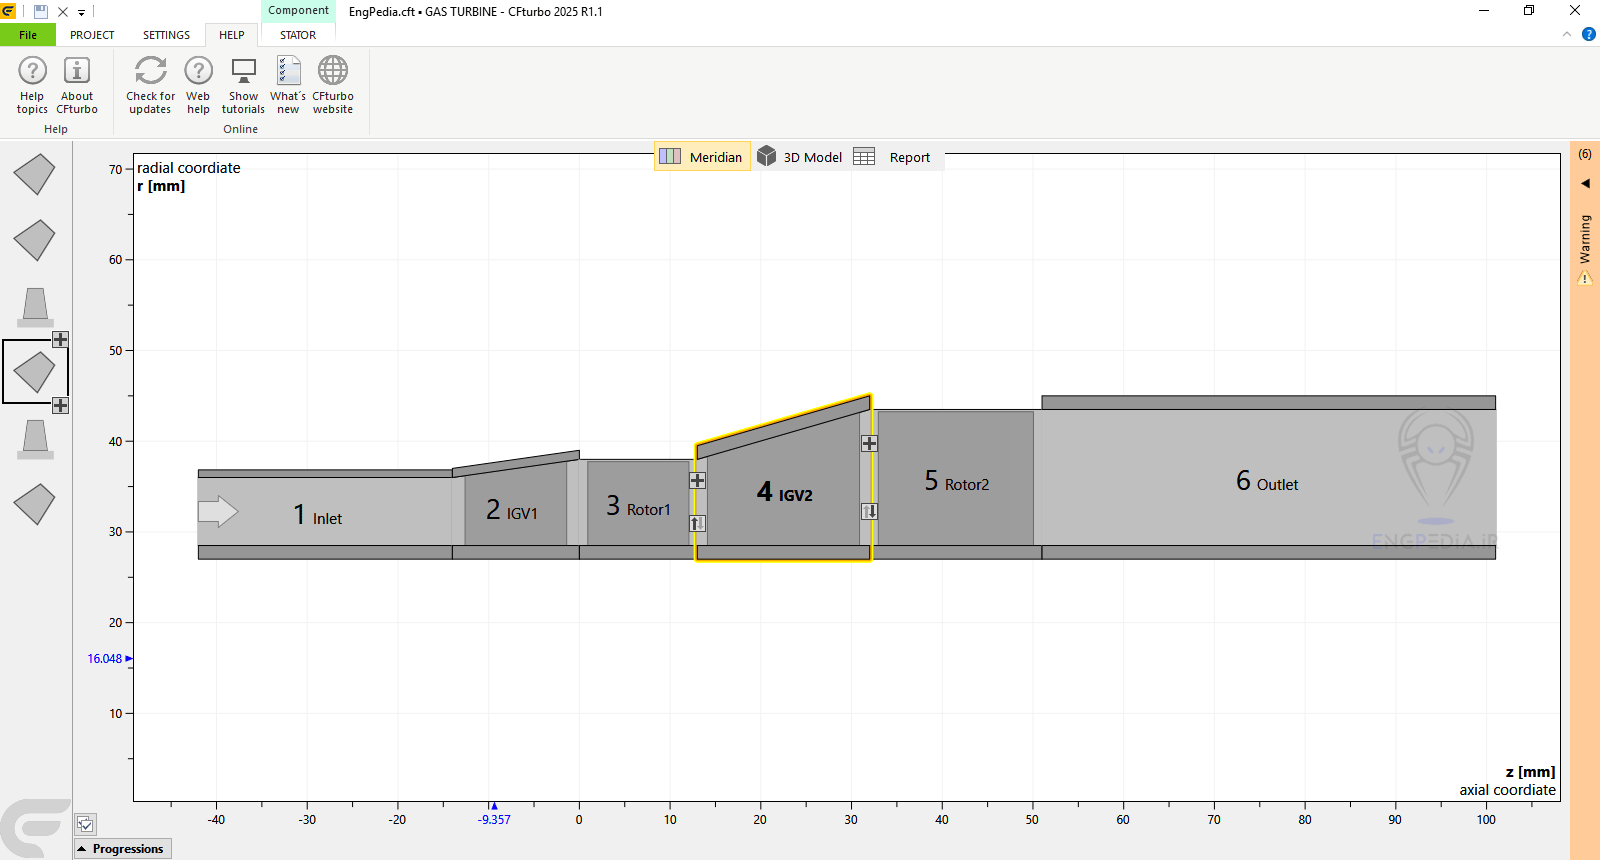Click the 16.048 radial coordinate marker

point(109,659)
